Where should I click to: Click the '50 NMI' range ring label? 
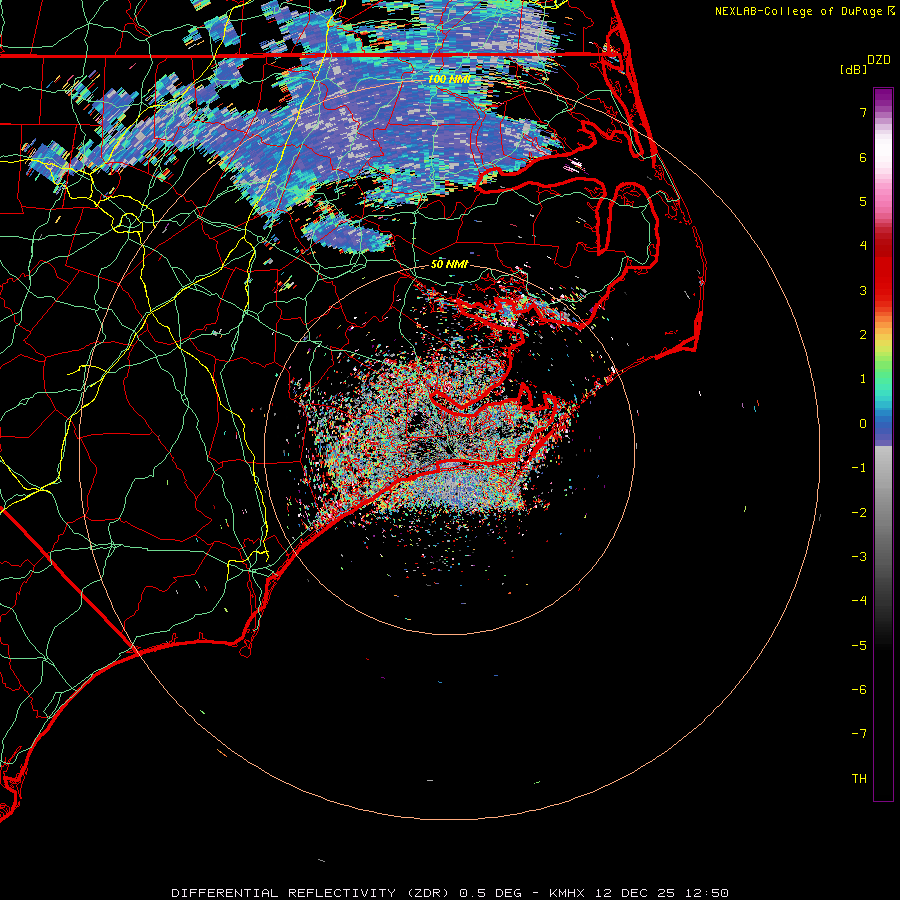(x=449, y=264)
